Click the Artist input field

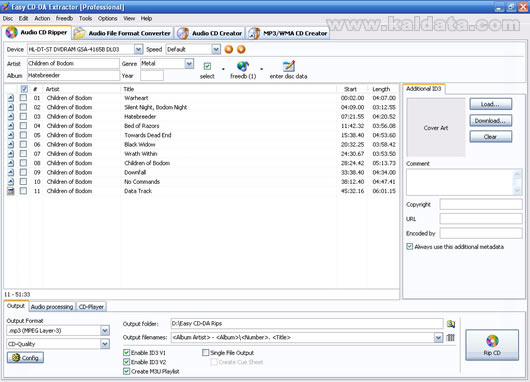tap(73, 64)
